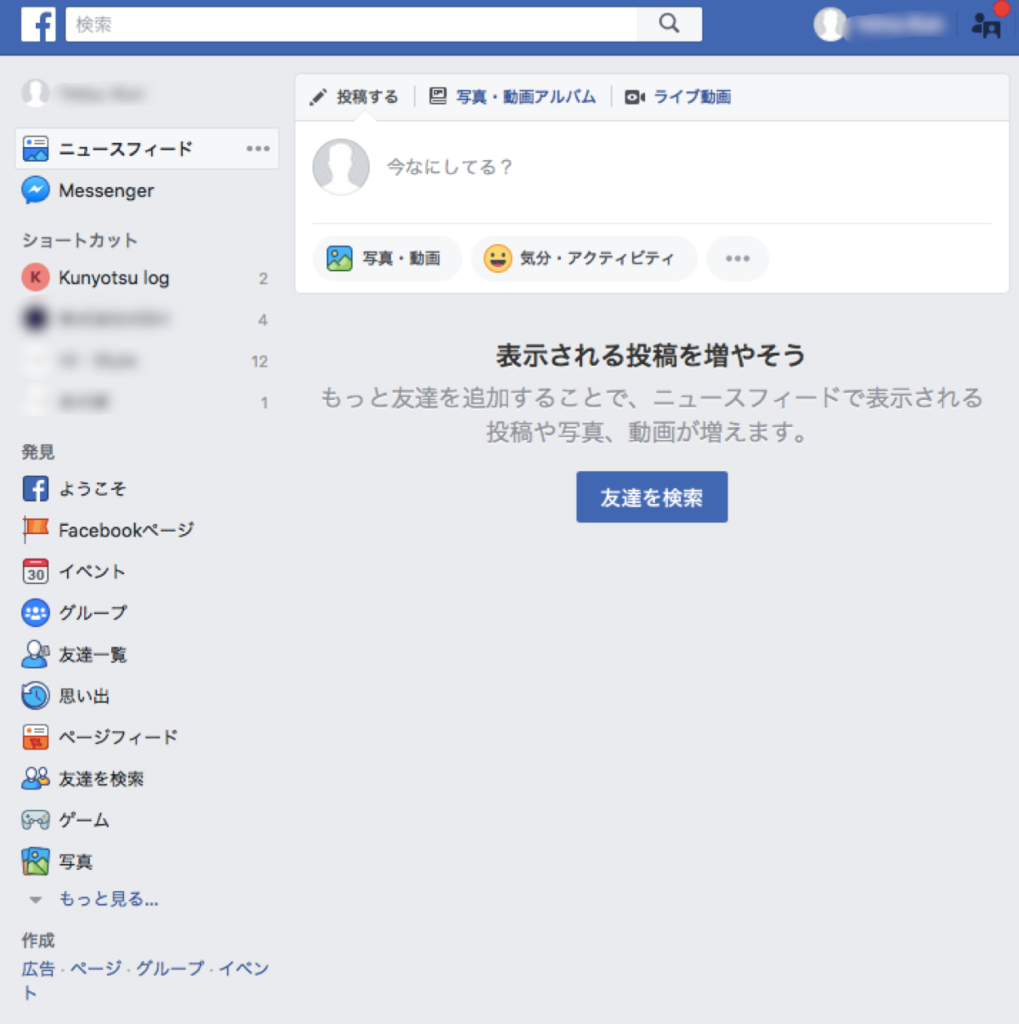
Task: Click the pencil icon on 投稿する
Action: [318, 97]
